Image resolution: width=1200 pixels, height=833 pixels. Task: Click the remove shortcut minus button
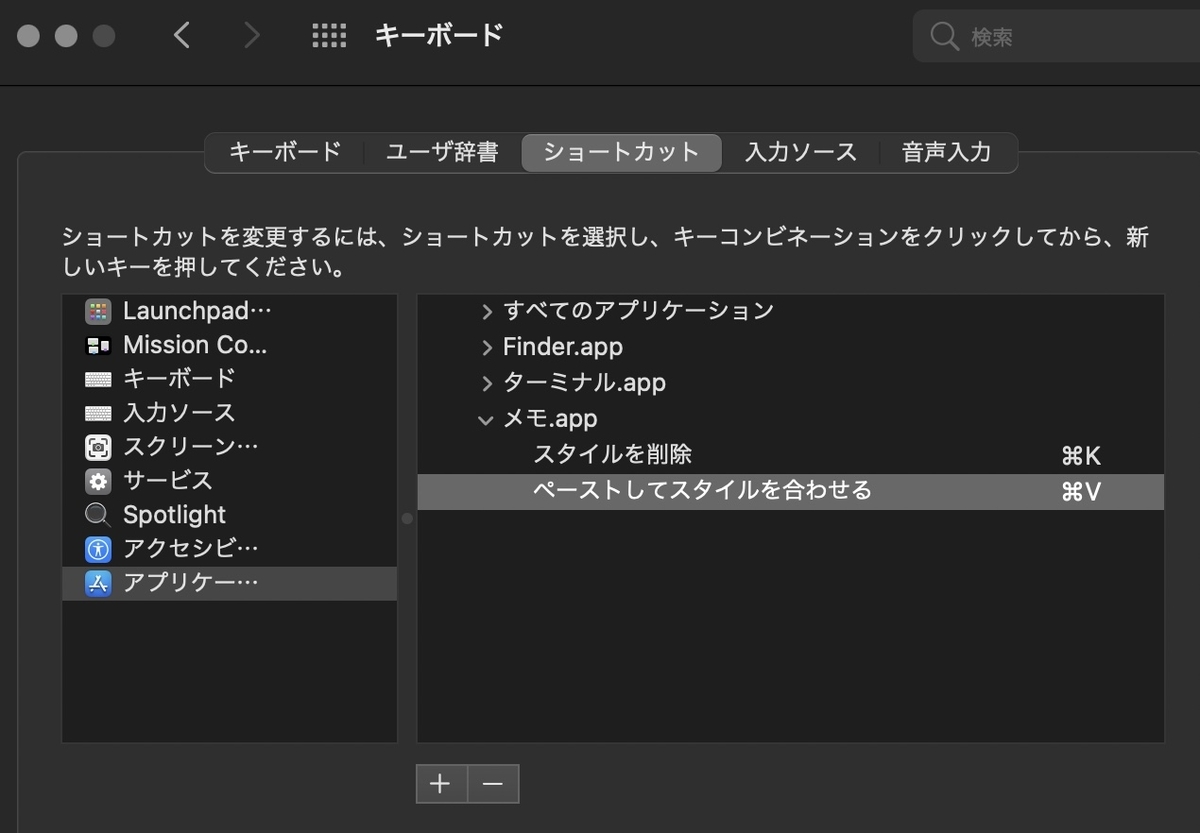[x=492, y=784]
